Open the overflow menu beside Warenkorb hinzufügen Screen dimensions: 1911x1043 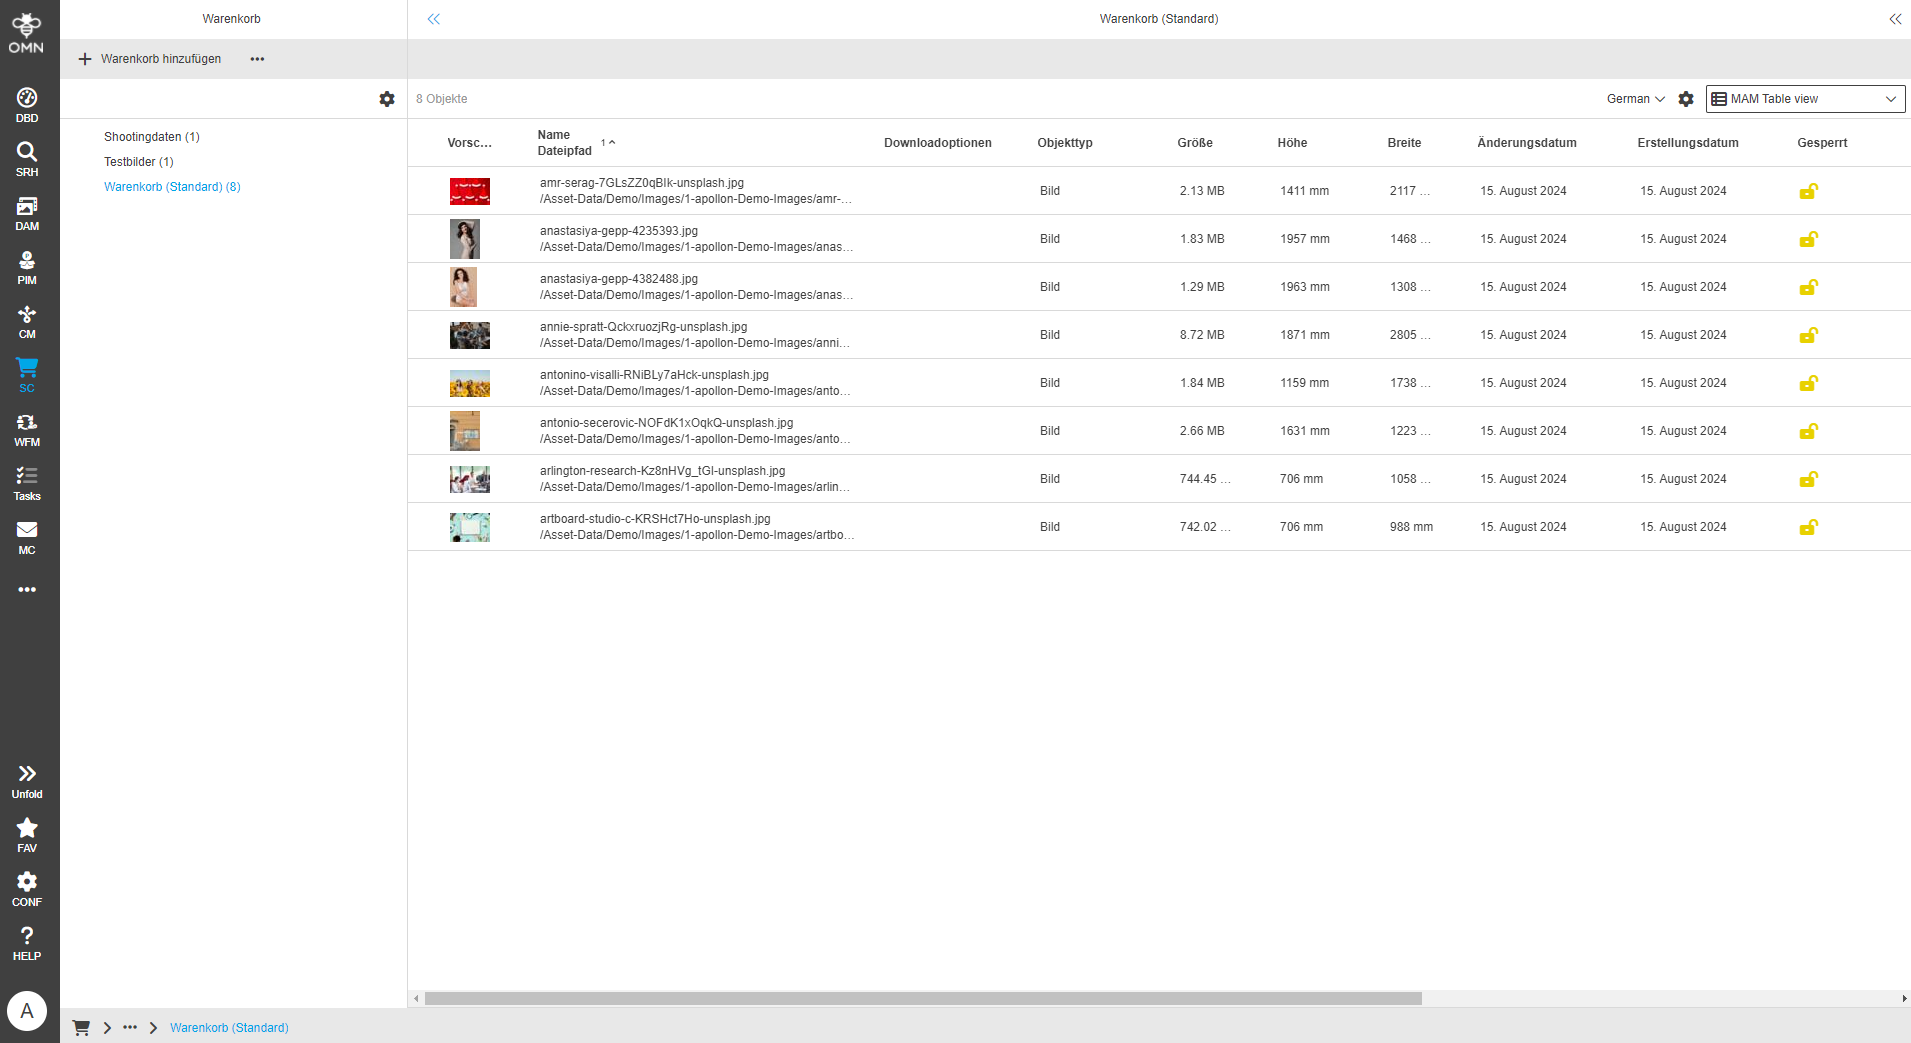tap(257, 59)
